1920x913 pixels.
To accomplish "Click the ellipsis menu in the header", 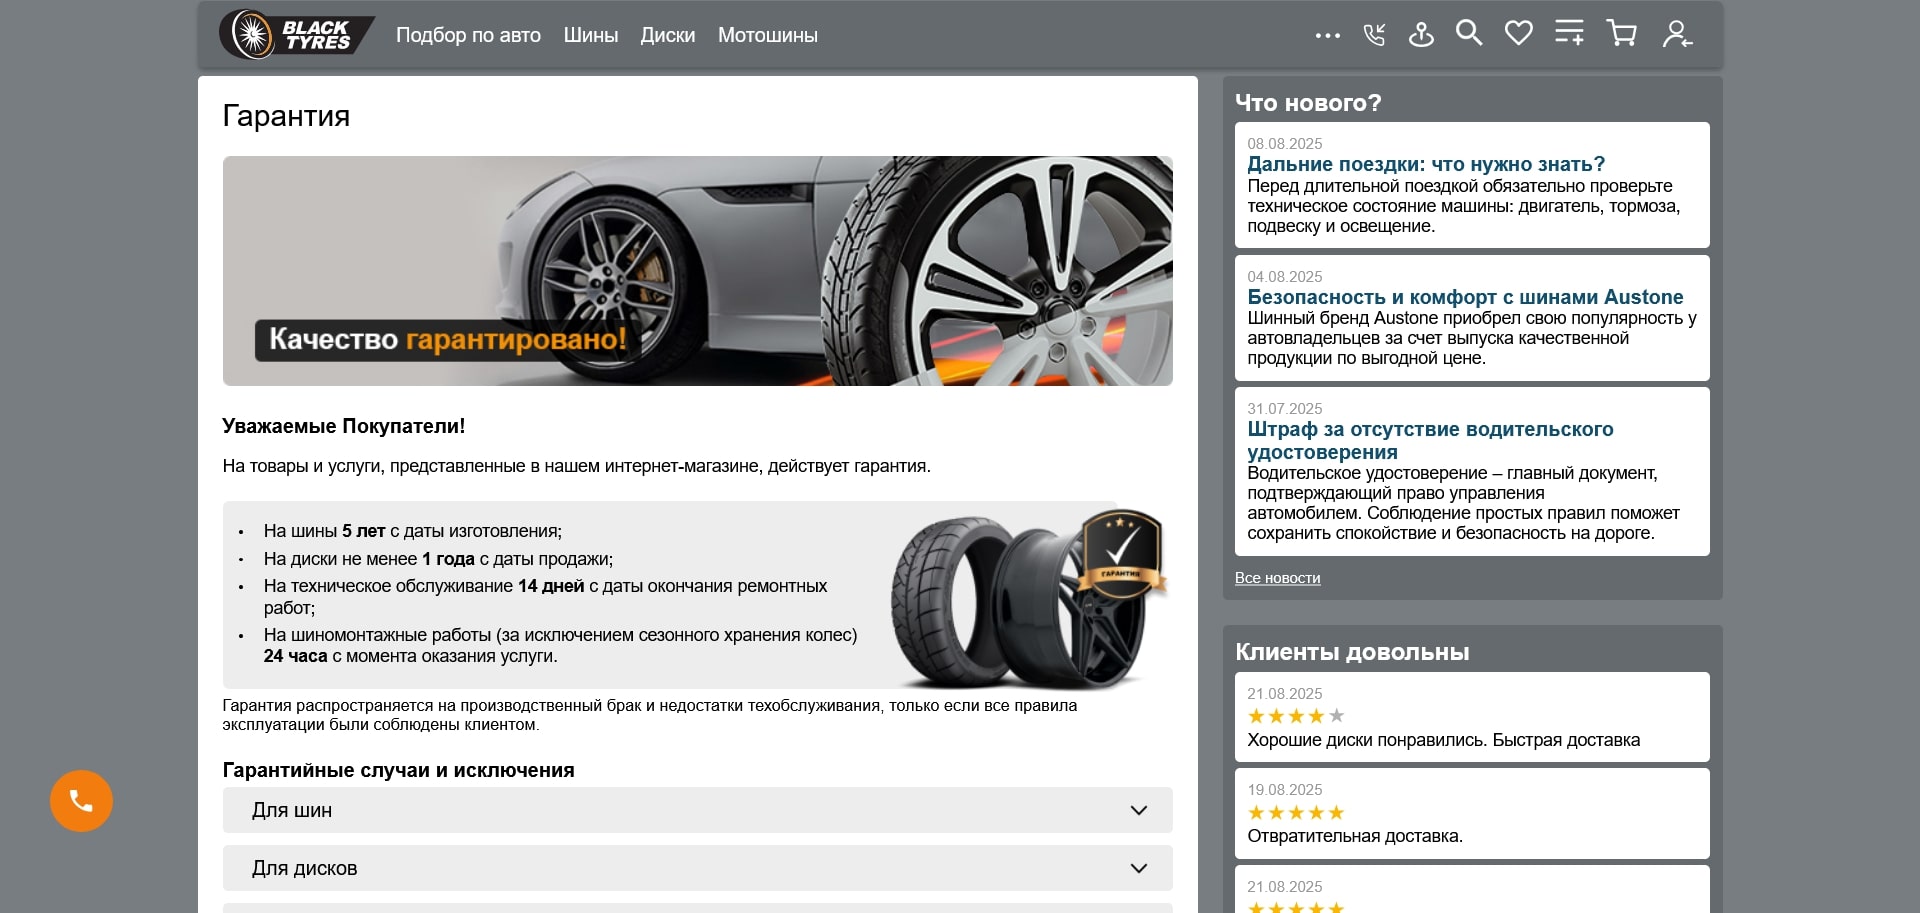I will coord(1327,35).
